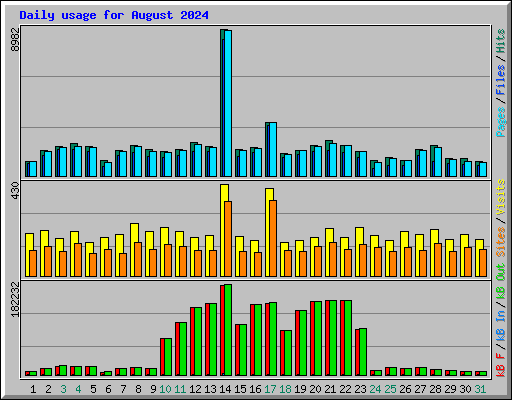The image size is (512, 400).
Task: Click green weekend day label 11
Action: 180,389
